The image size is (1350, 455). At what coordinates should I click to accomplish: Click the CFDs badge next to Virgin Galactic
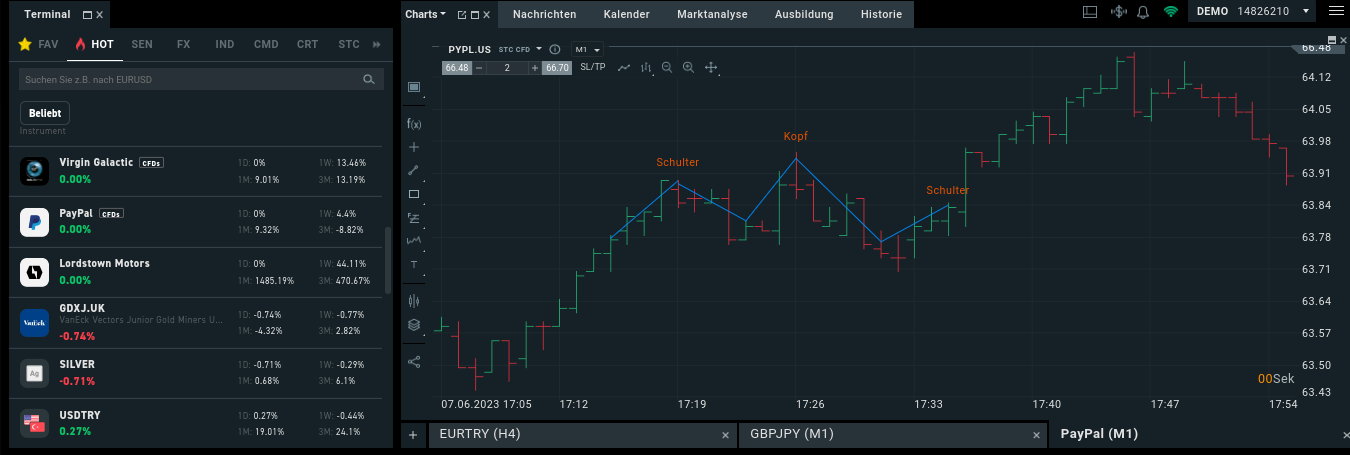(x=151, y=163)
